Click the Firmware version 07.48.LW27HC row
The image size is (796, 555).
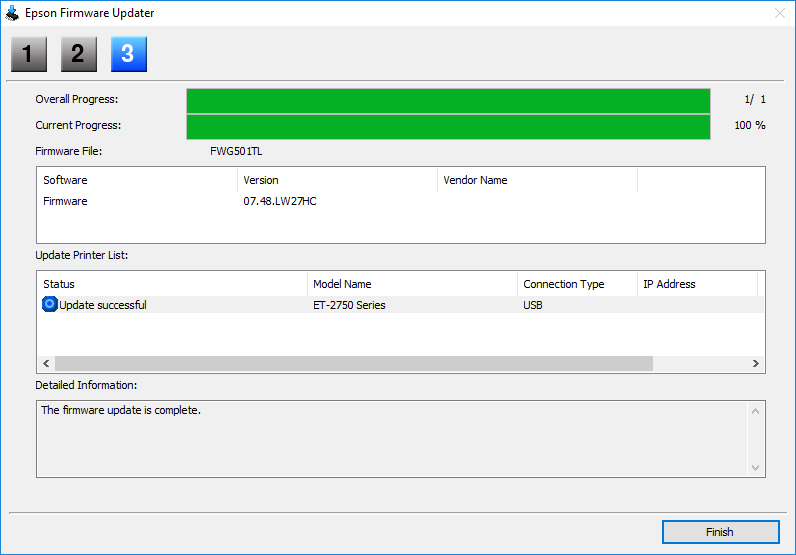pyautogui.click(x=280, y=201)
